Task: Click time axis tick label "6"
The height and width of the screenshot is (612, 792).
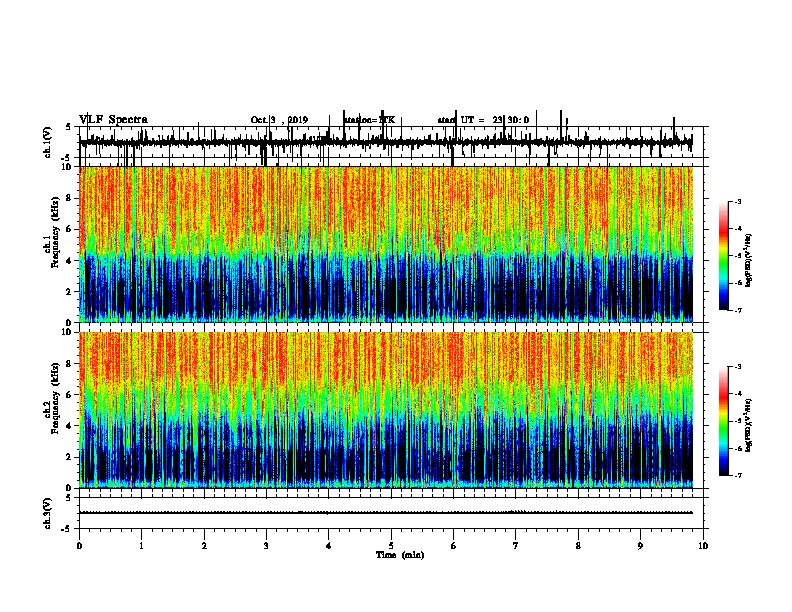Action: pyautogui.click(x=453, y=546)
